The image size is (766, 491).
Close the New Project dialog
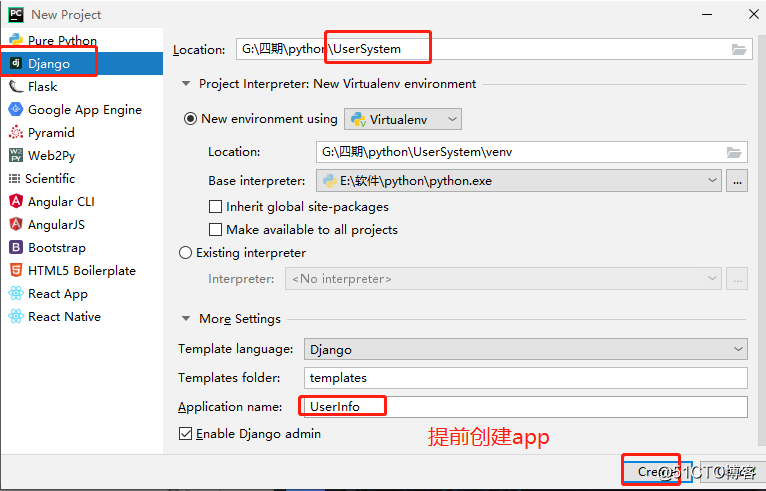[754, 15]
